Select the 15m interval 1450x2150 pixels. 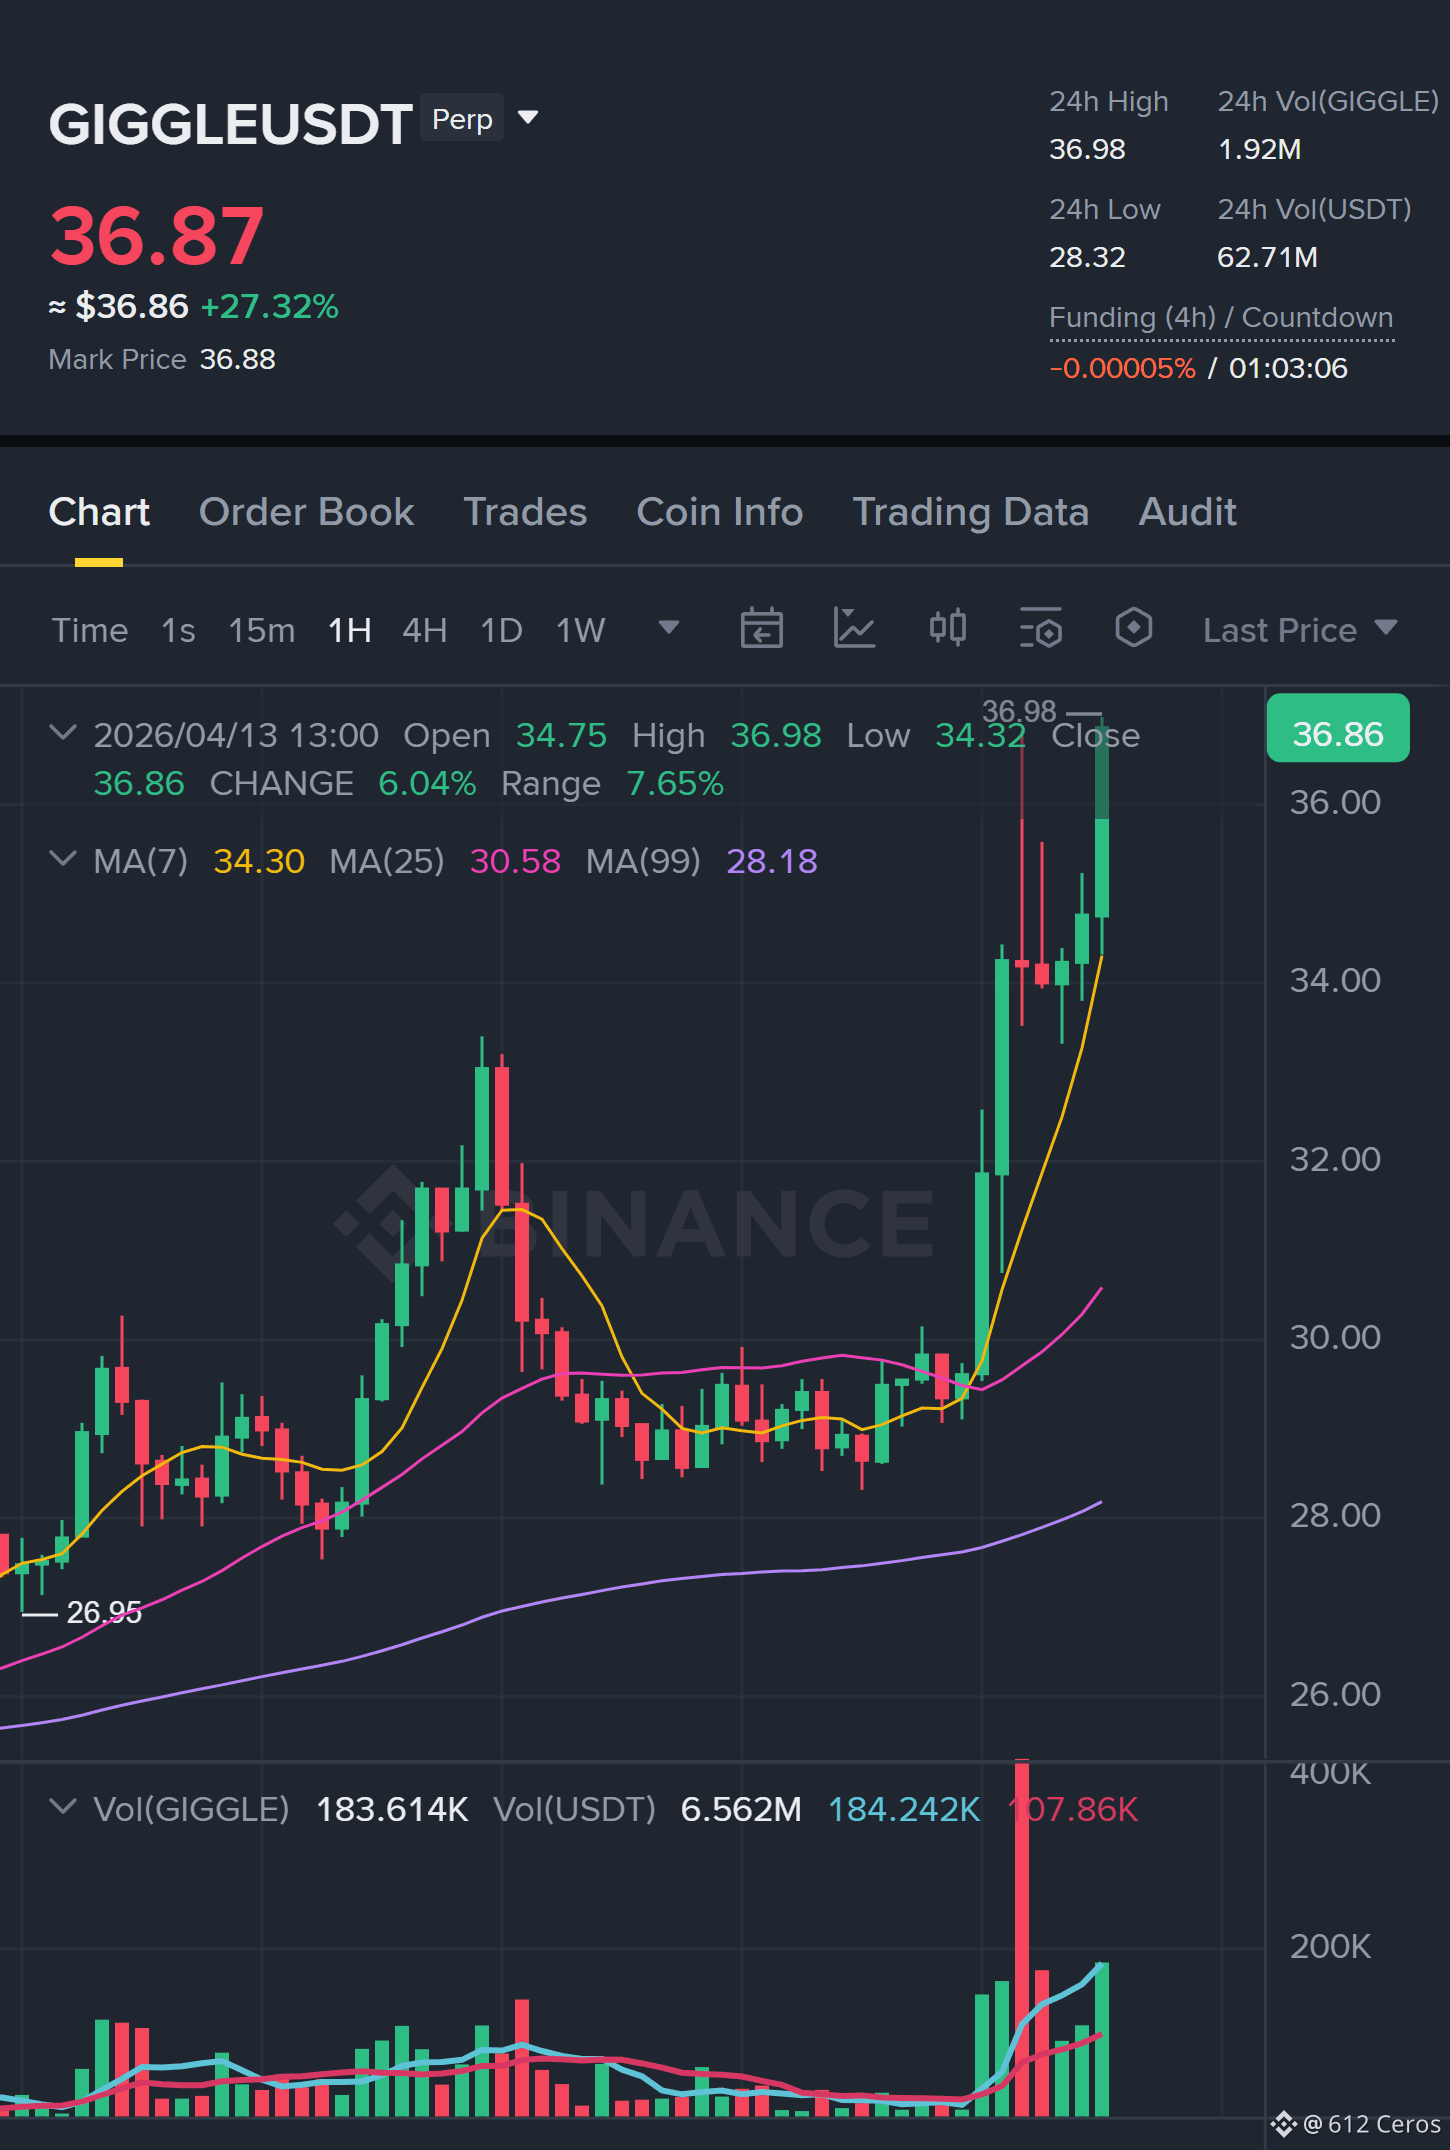[261, 630]
